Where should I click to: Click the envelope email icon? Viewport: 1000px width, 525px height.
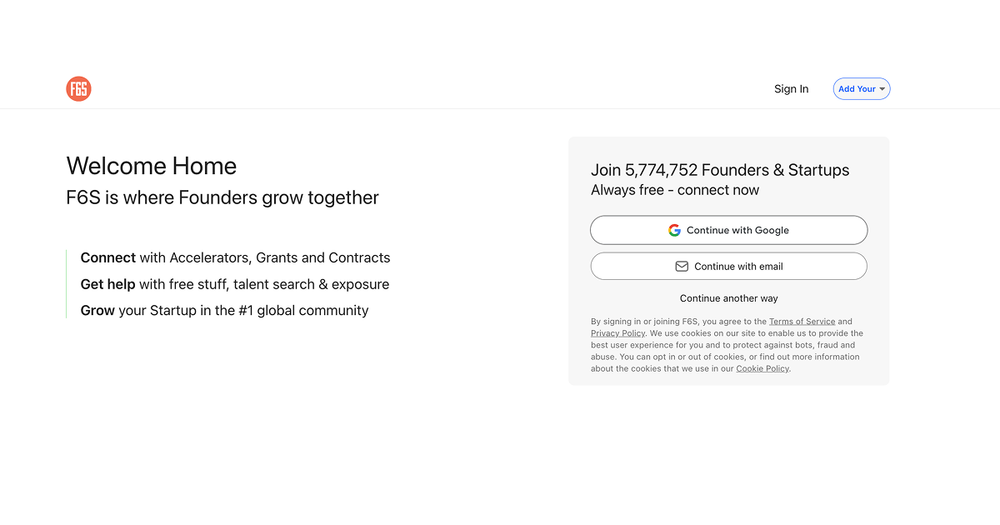(x=682, y=267)
